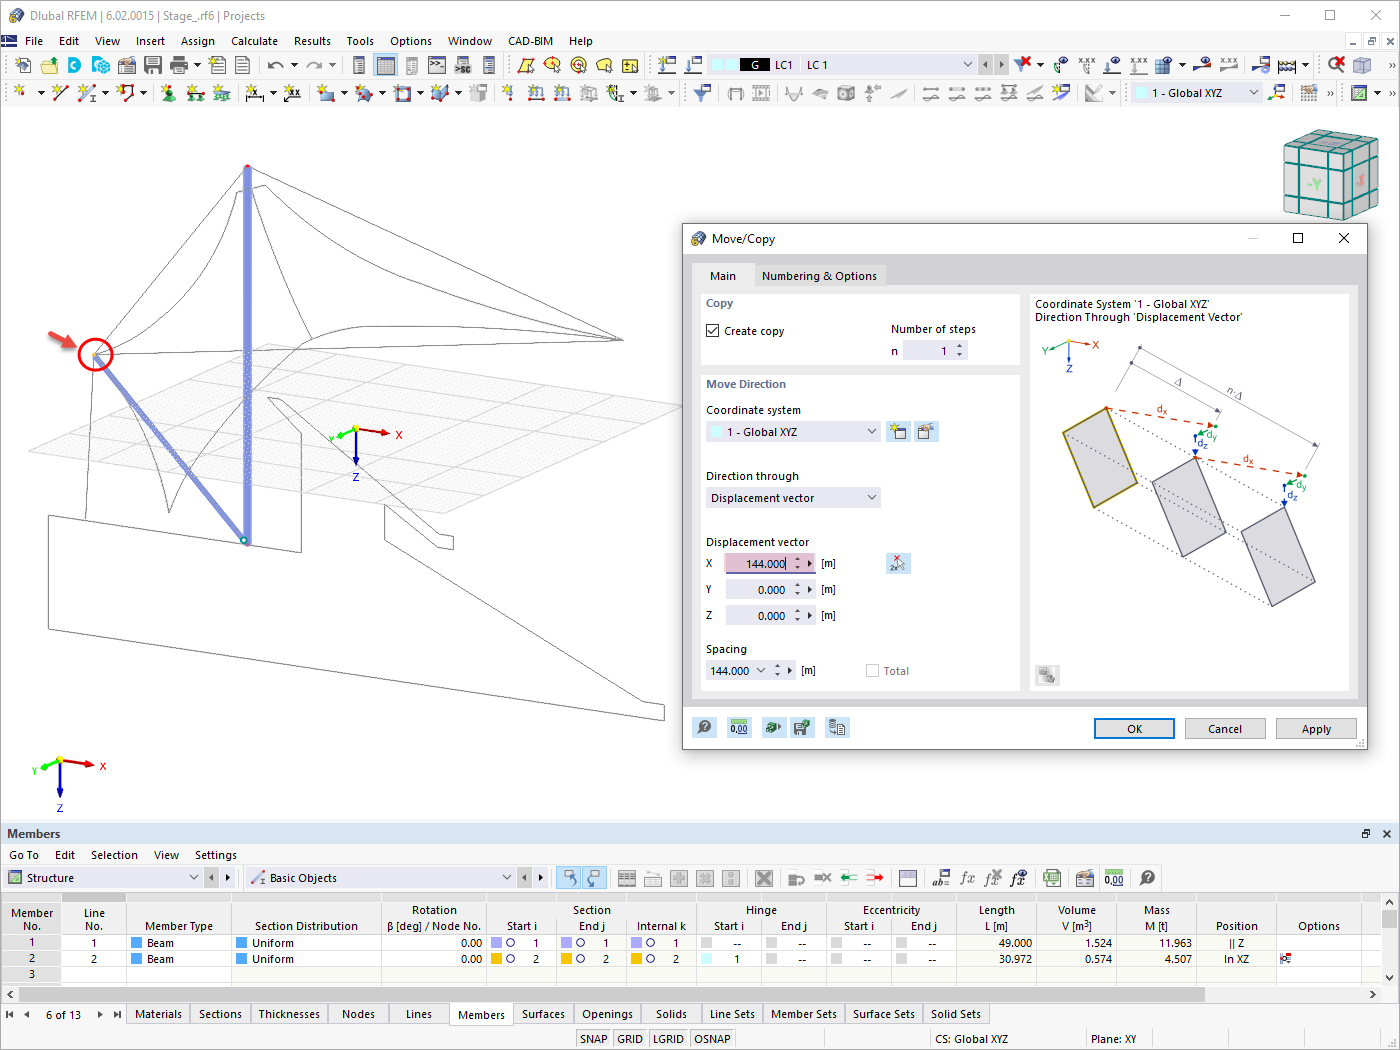
Task: Open the Spacing value dropdown
Action: point(761,671)
